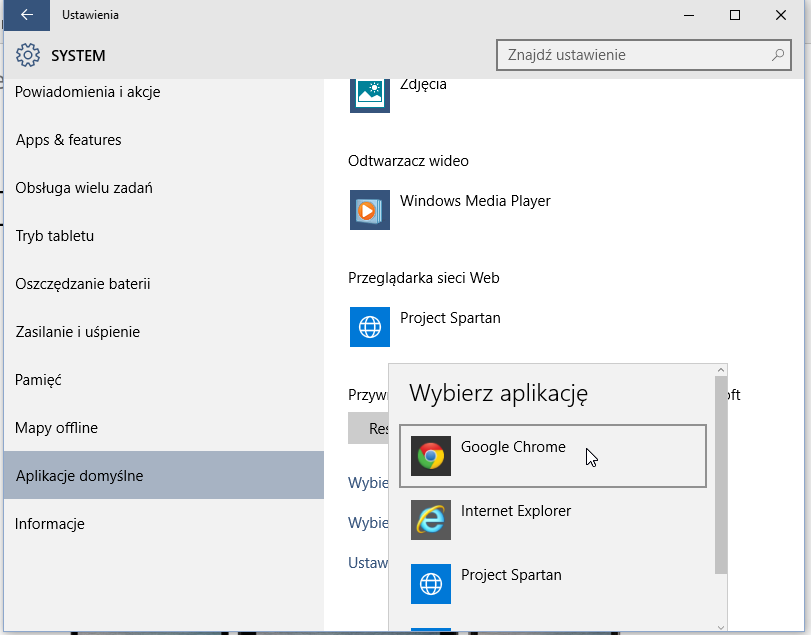Click the System settings gear icon

27,55
